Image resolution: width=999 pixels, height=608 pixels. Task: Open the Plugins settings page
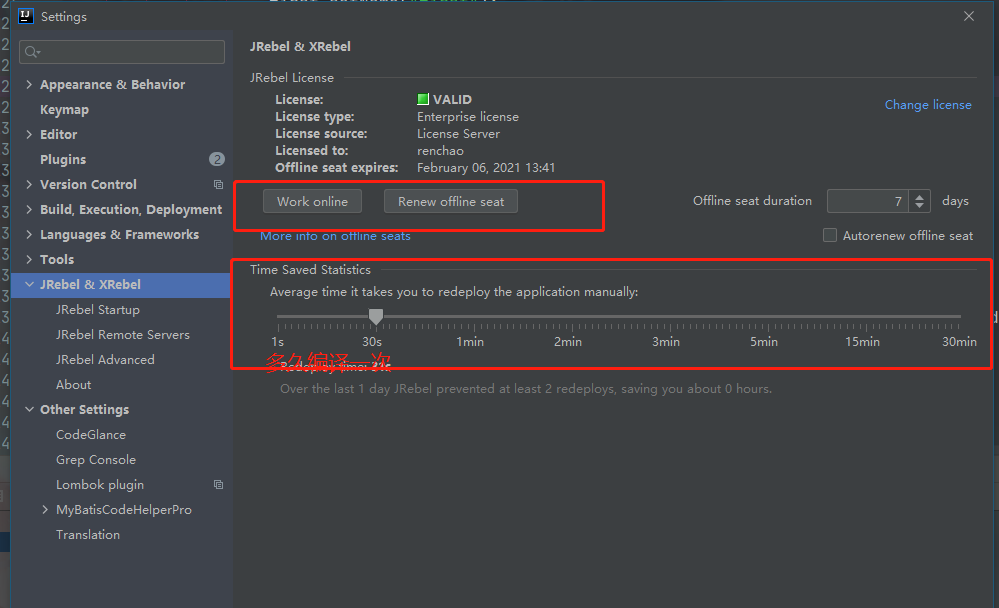[x=63, y=159]
